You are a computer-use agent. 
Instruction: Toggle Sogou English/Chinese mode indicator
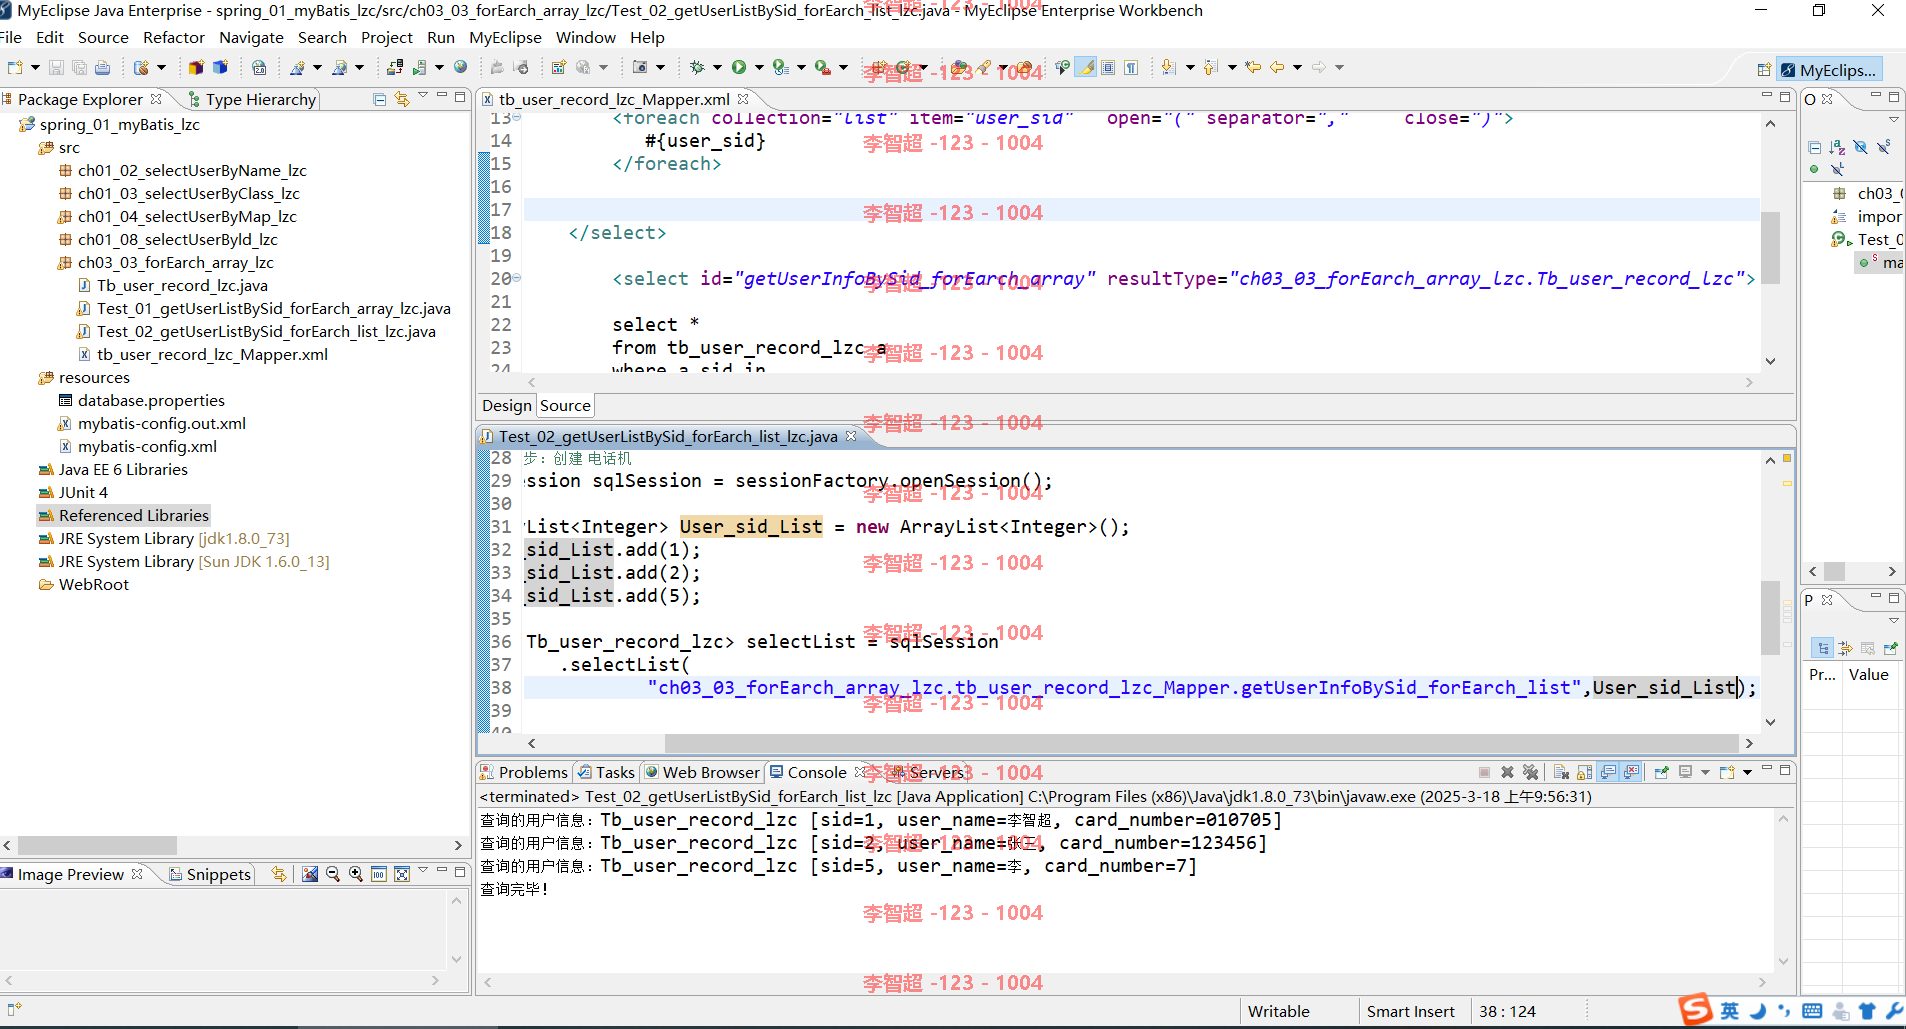(x=1730, y=1011)
